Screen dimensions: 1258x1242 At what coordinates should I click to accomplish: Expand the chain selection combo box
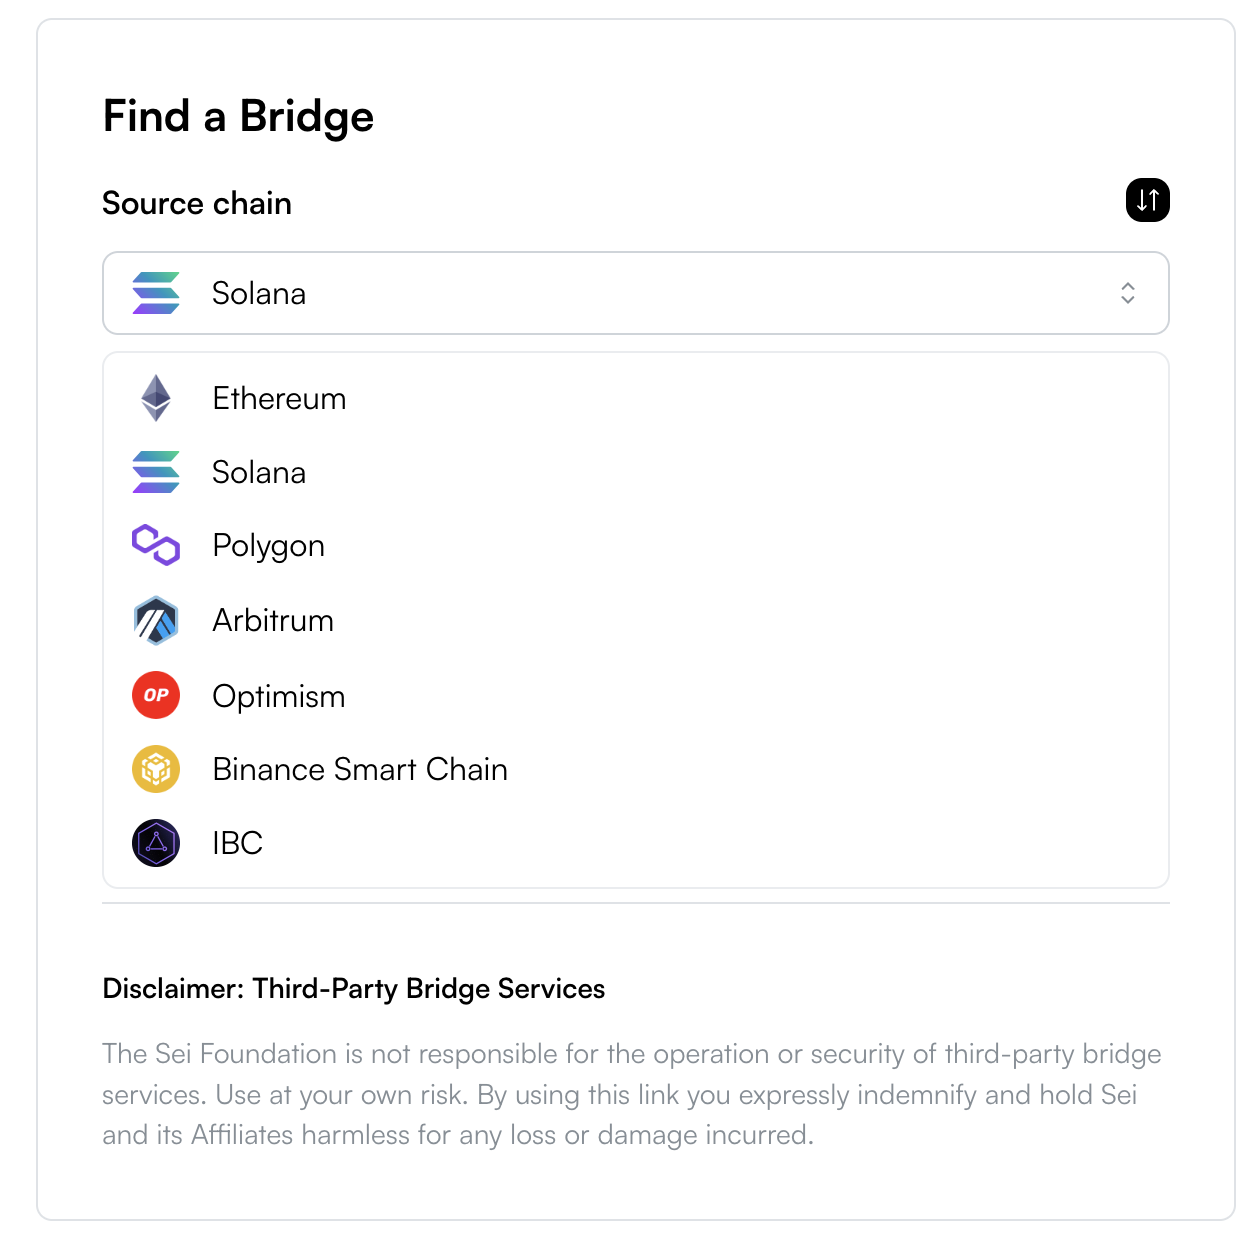(636, 293)
